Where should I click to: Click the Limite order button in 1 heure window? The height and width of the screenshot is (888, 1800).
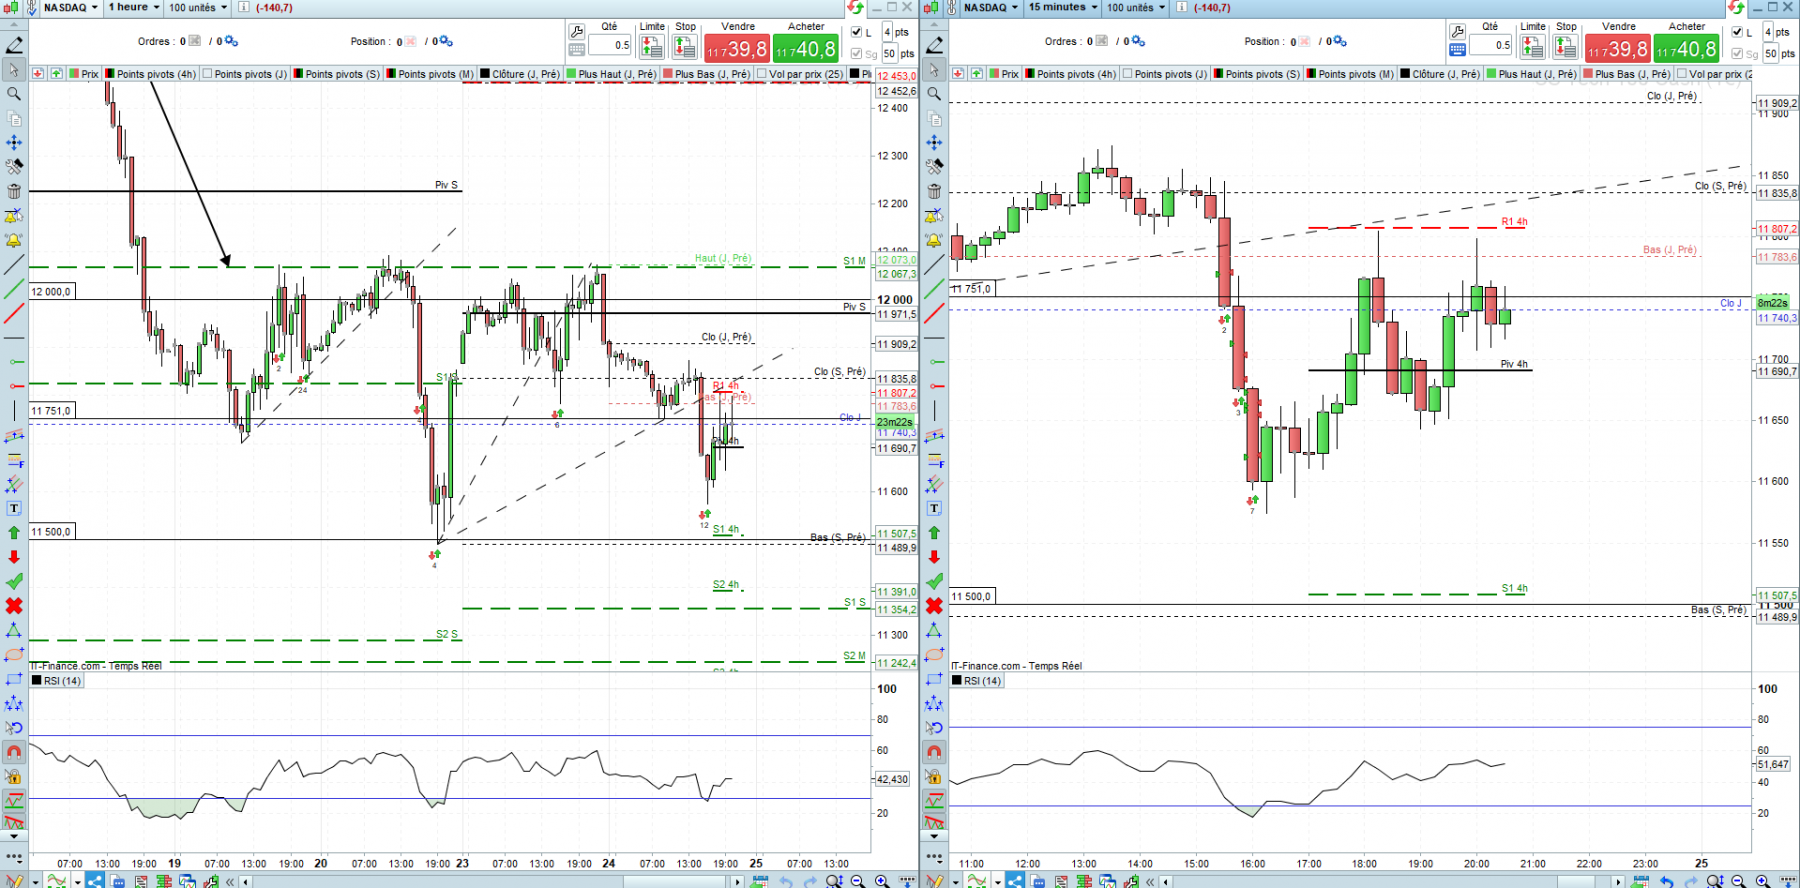tap(652, 46)
